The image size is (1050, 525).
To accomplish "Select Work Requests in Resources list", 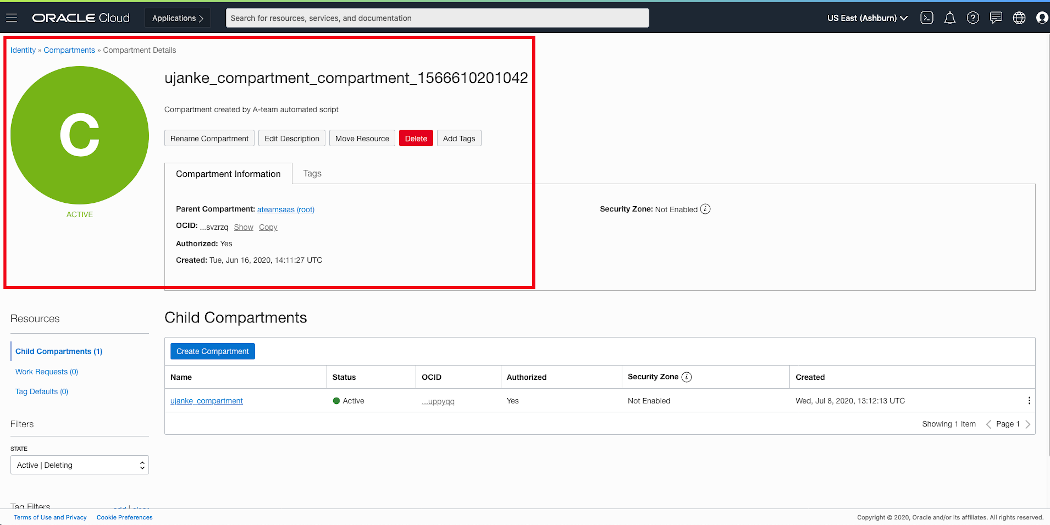I will click(46, 372).
